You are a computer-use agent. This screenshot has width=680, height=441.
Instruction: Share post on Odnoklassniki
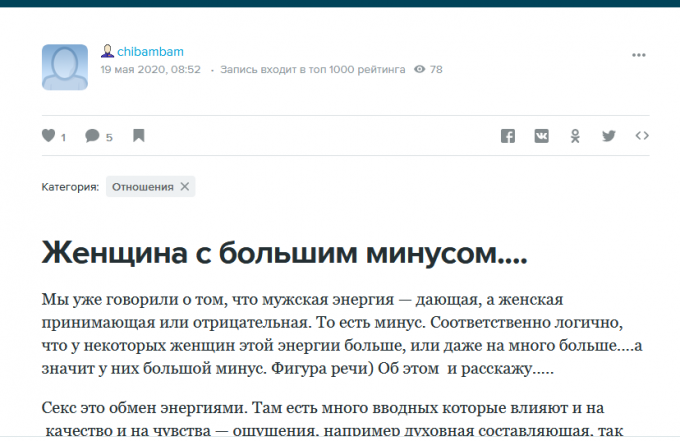click(575, 136)
